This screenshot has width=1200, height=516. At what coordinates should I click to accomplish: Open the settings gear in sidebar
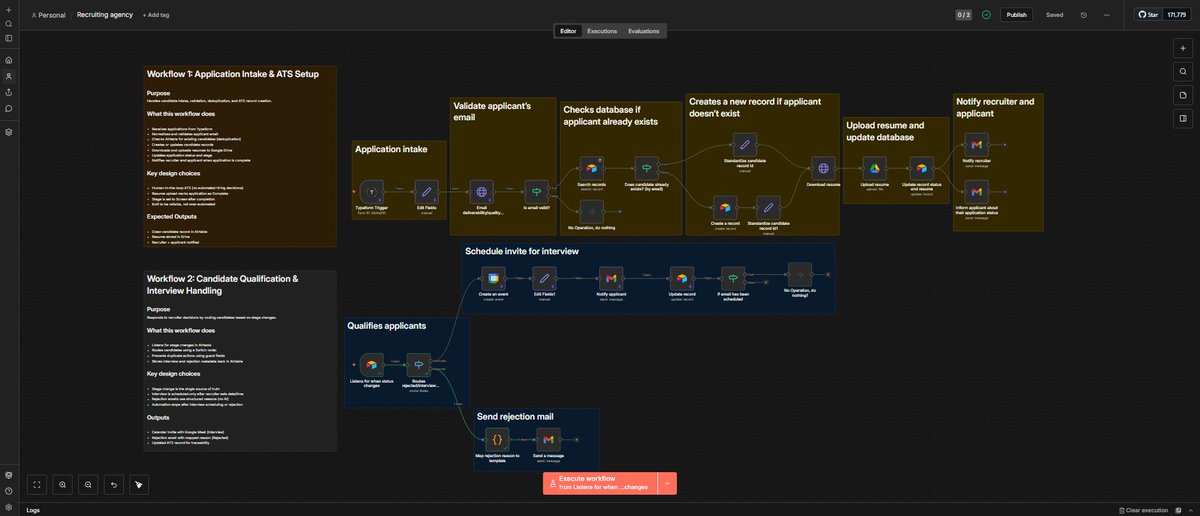(x=8, y=507)
